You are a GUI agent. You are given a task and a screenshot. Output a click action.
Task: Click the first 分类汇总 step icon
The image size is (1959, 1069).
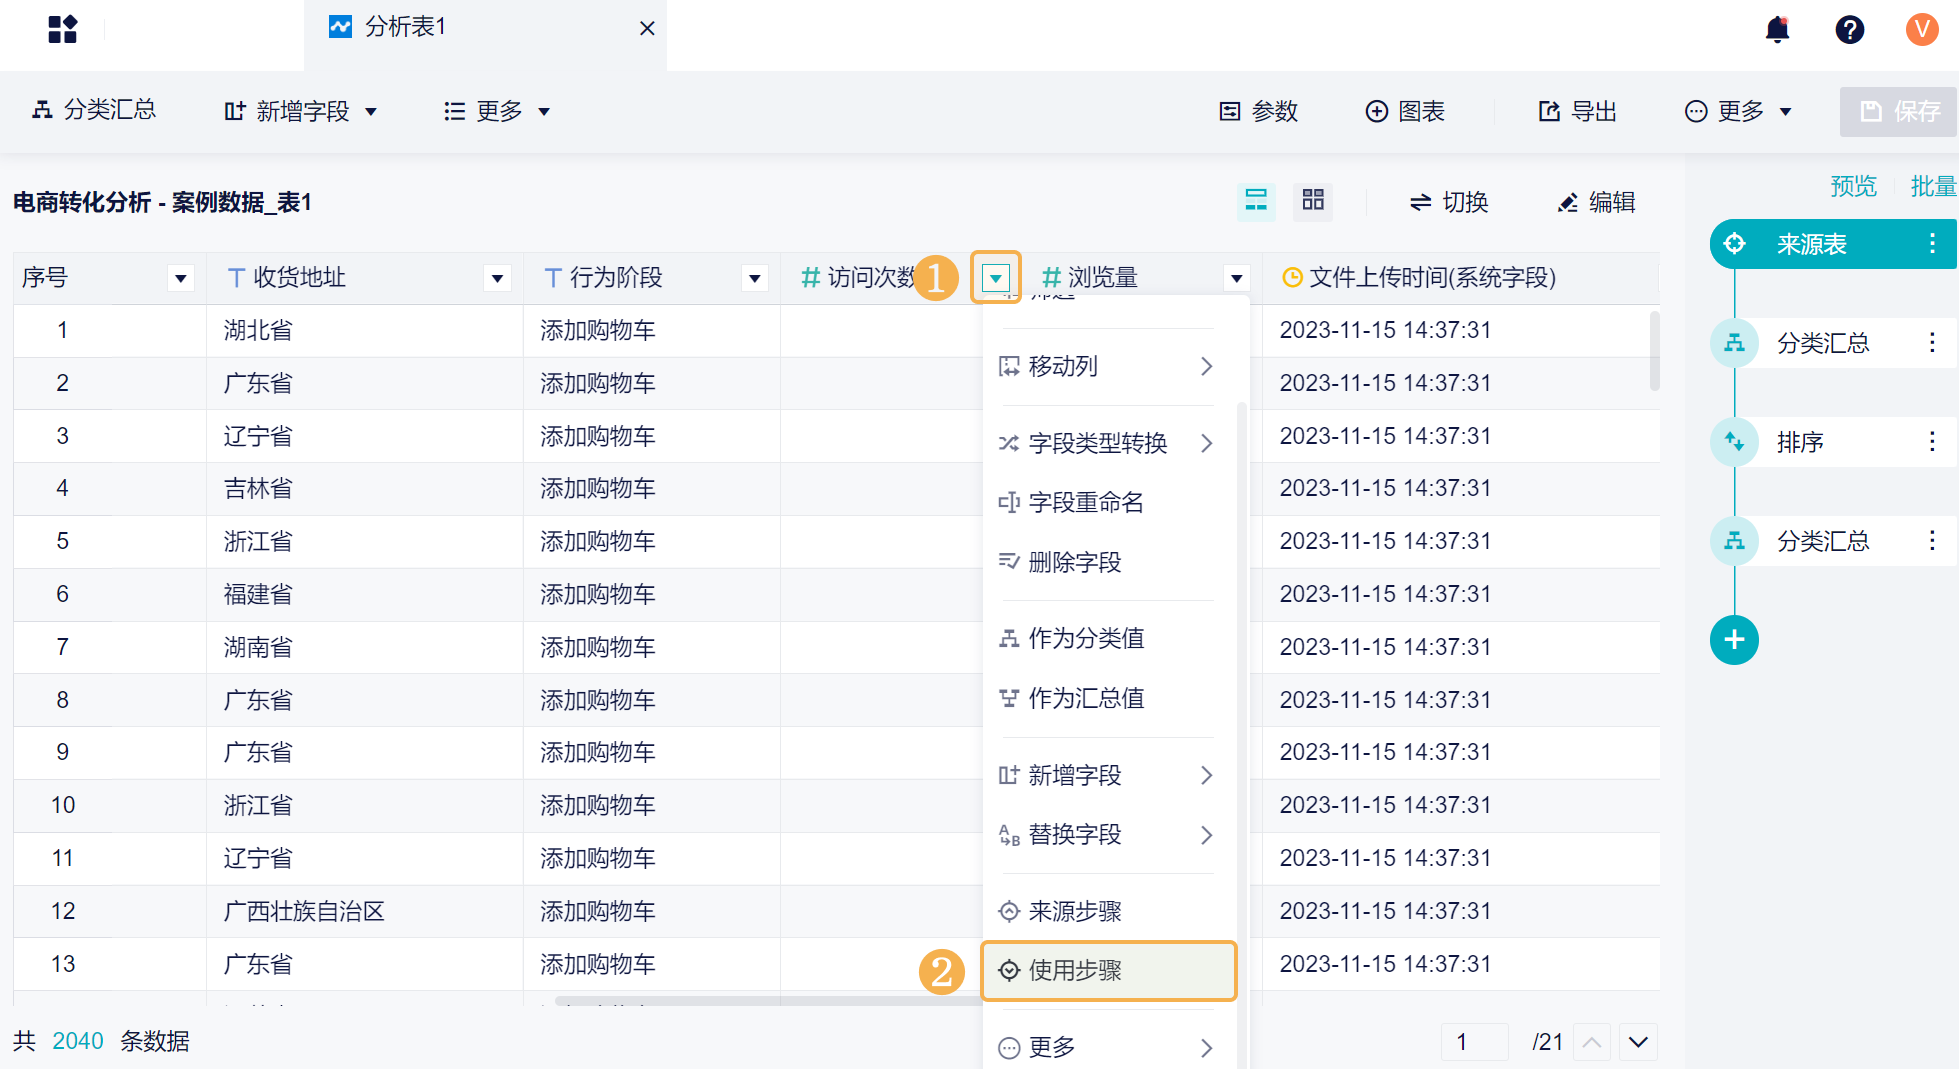click(1734, 343)
